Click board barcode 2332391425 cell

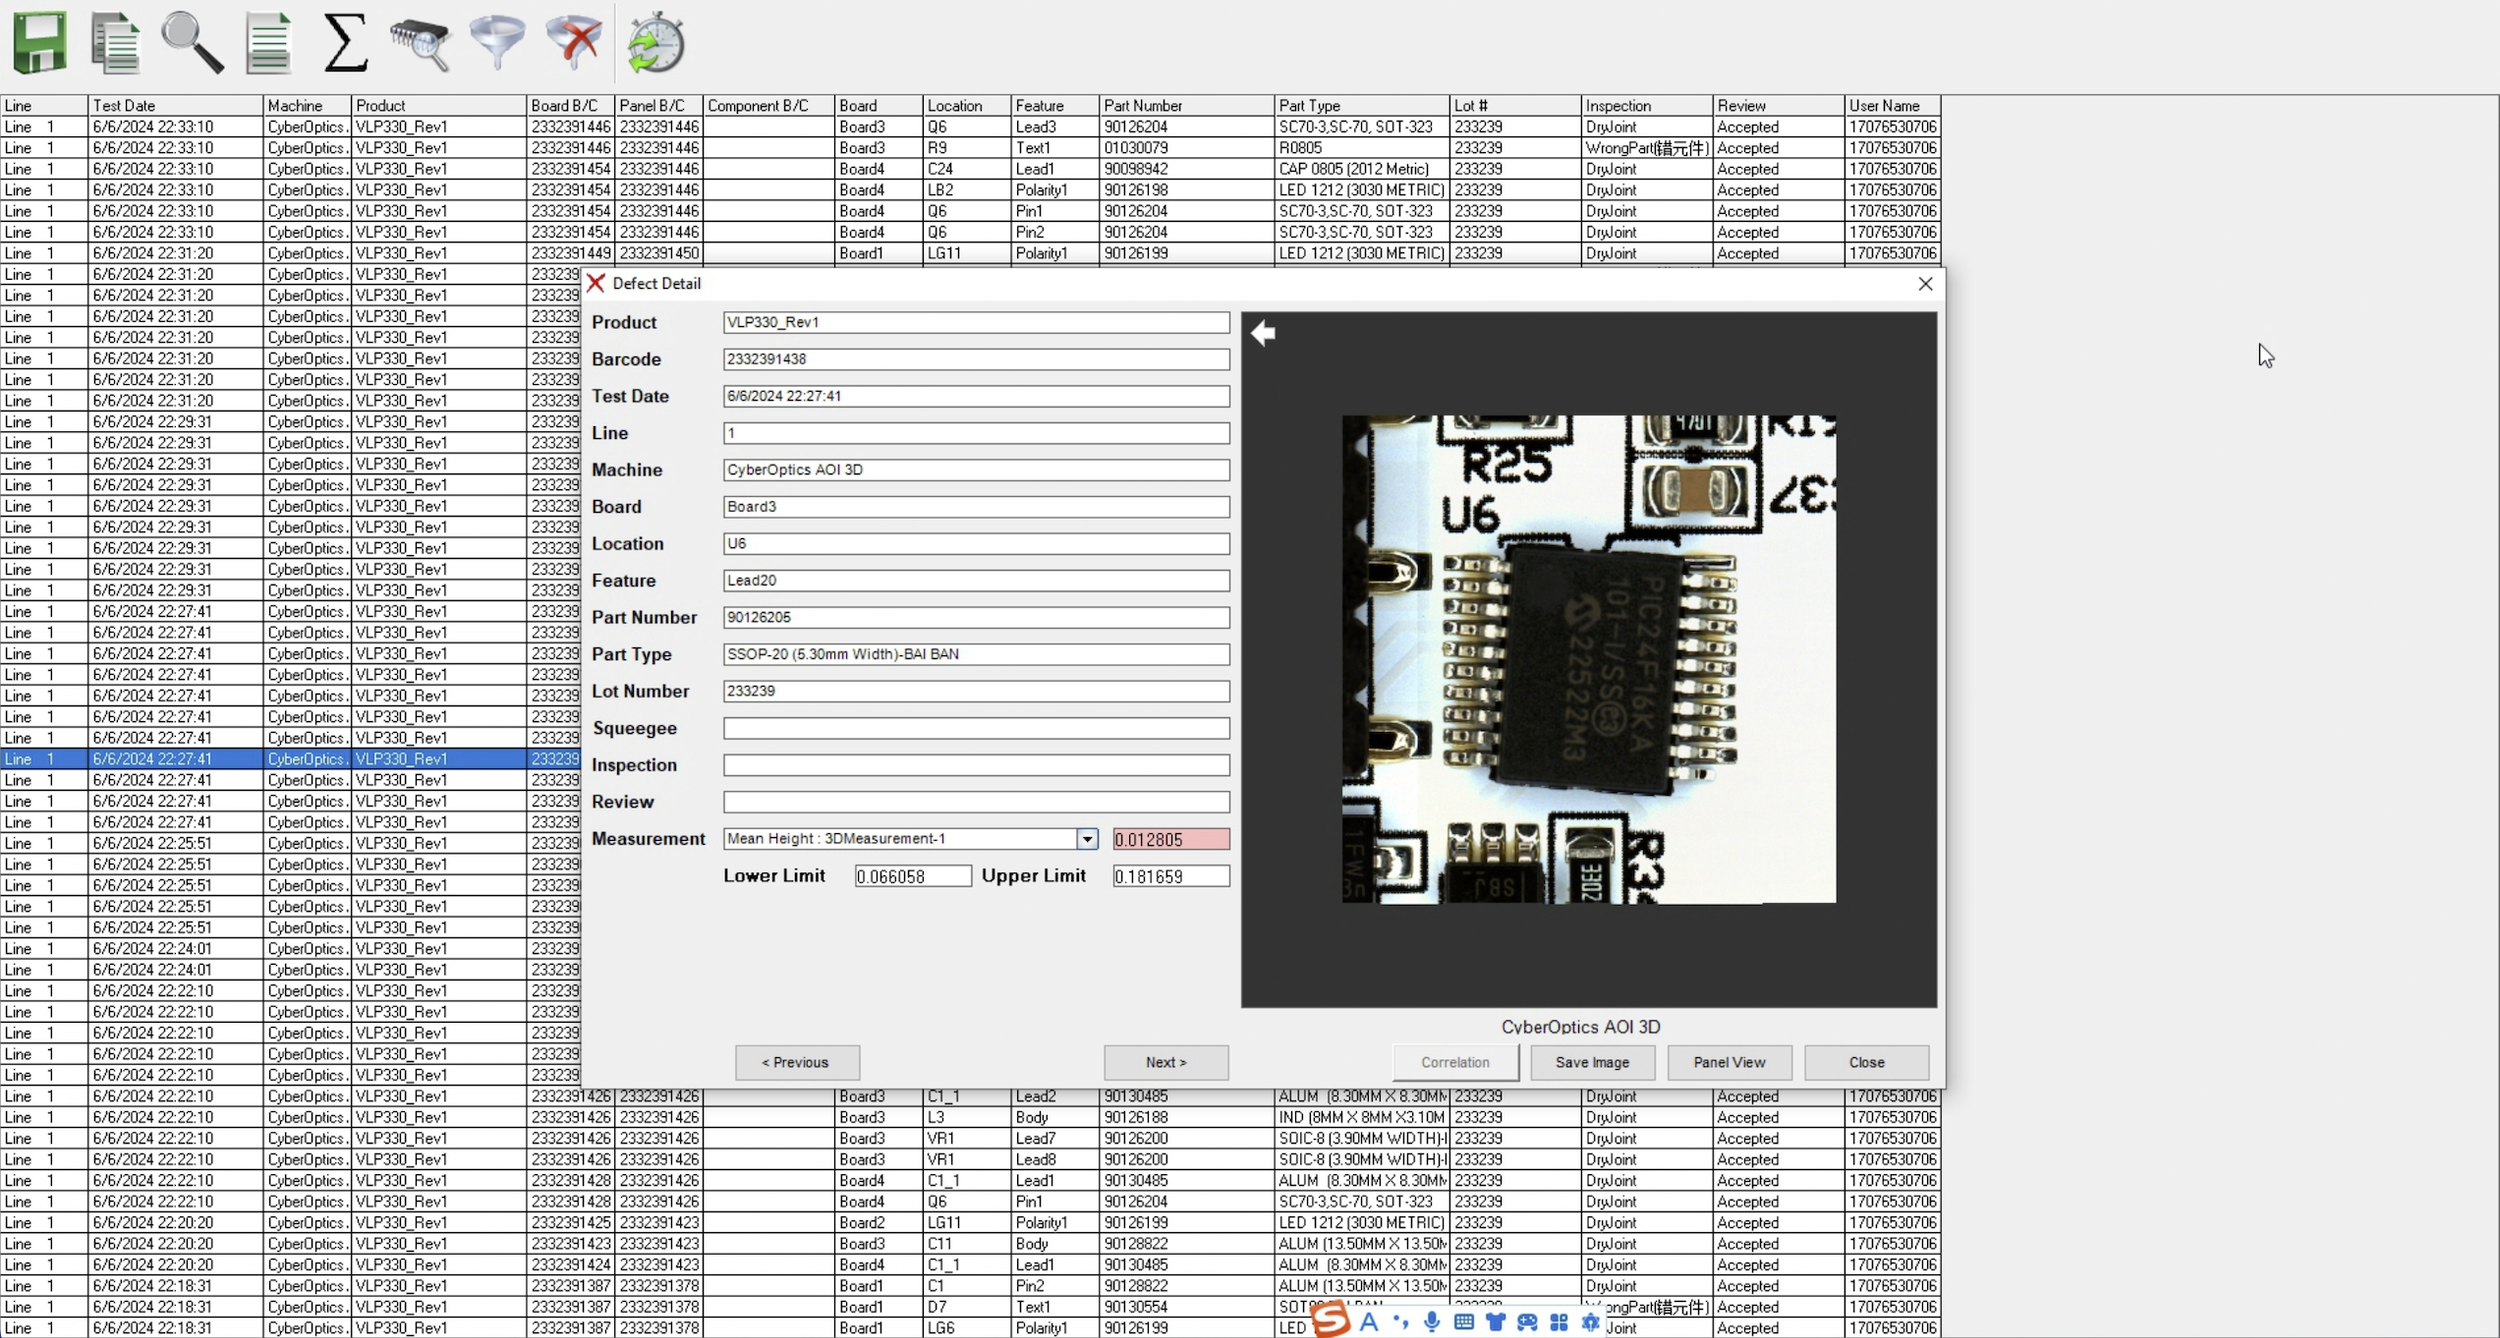pos(570,1223)
